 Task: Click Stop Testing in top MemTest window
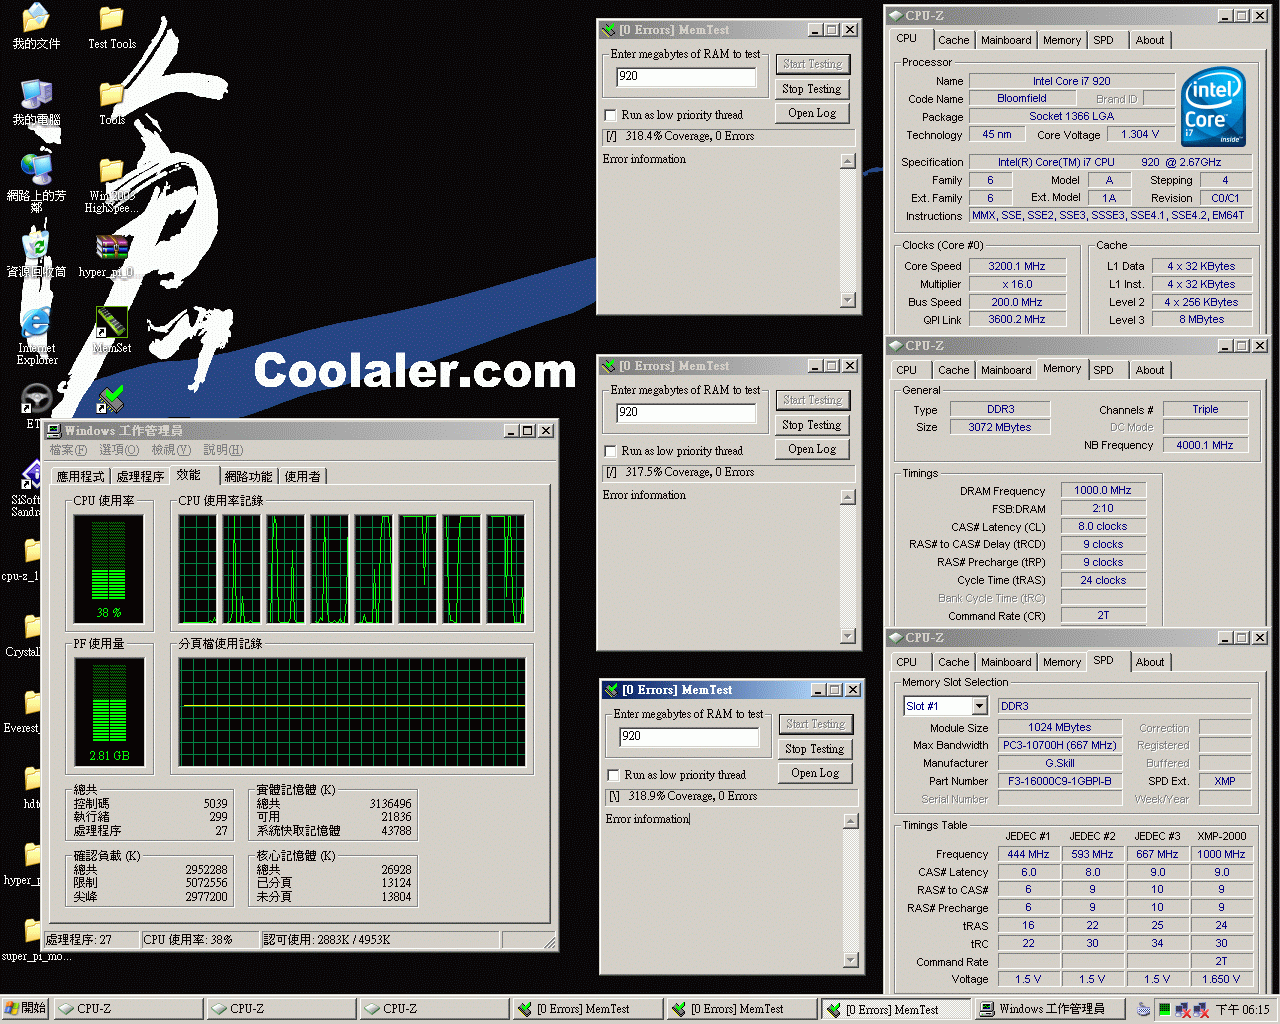[x=812, y=89]
